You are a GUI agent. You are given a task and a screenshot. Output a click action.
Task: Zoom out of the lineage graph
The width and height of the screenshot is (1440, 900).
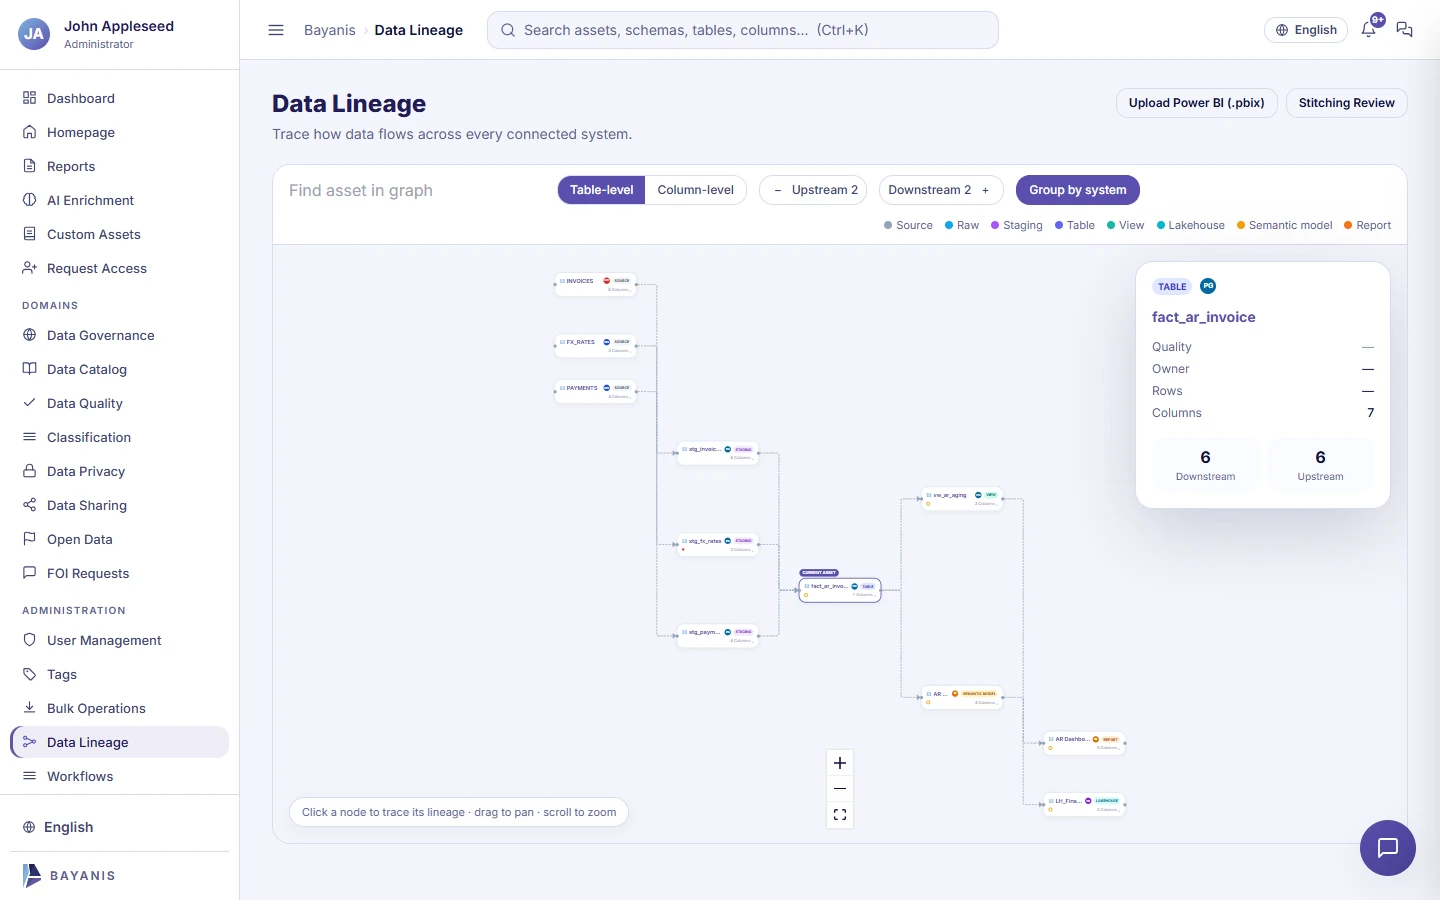(x=840, y=789)
